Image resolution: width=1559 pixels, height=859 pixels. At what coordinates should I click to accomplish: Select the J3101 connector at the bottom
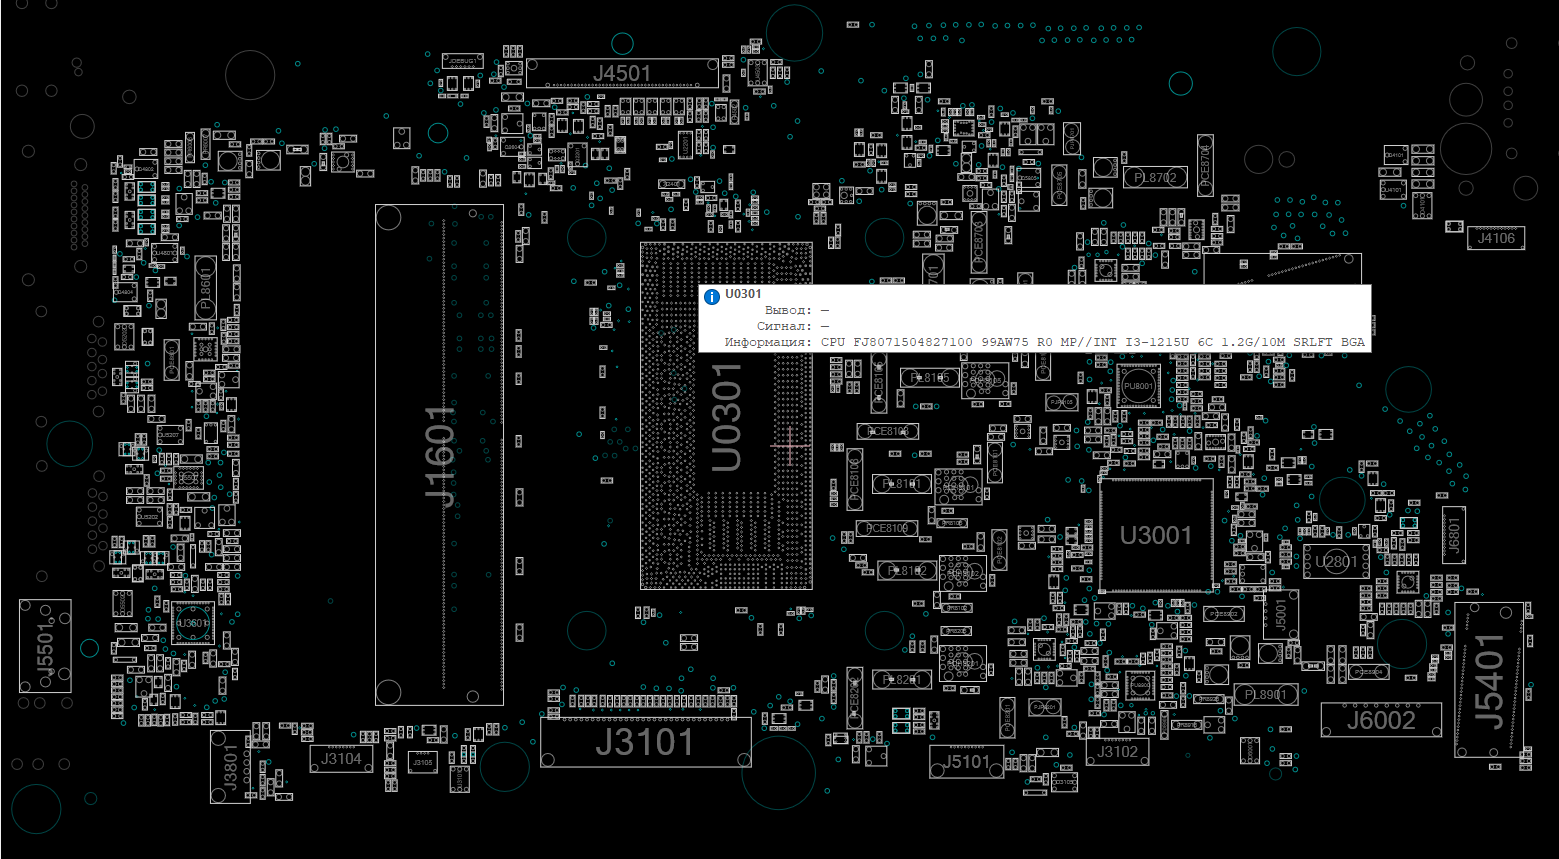coord(645,743)
